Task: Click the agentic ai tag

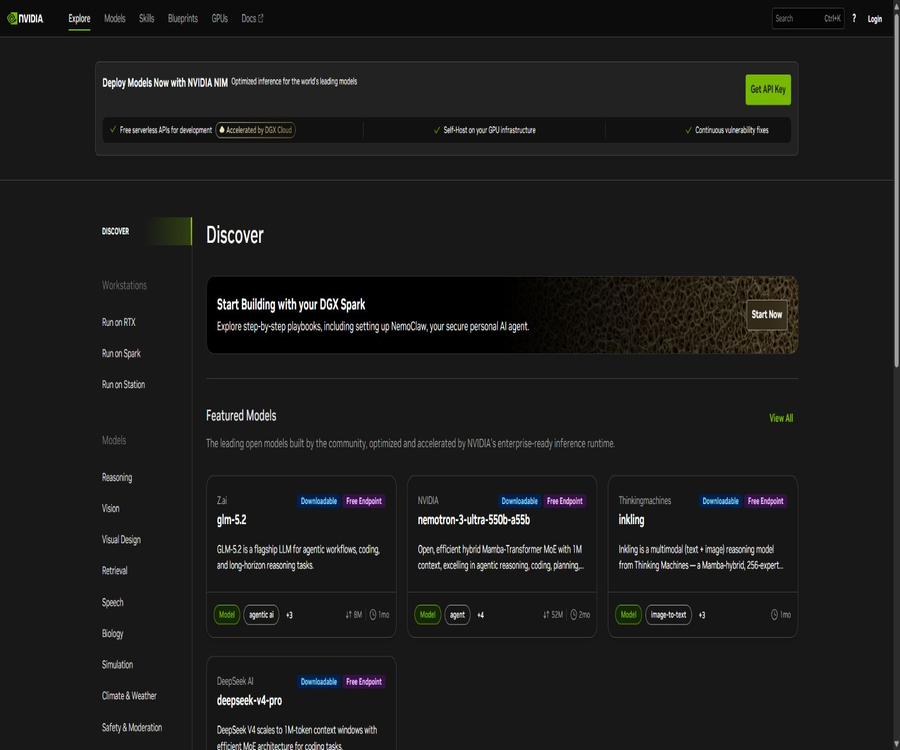Action: (x=261, y=615)
